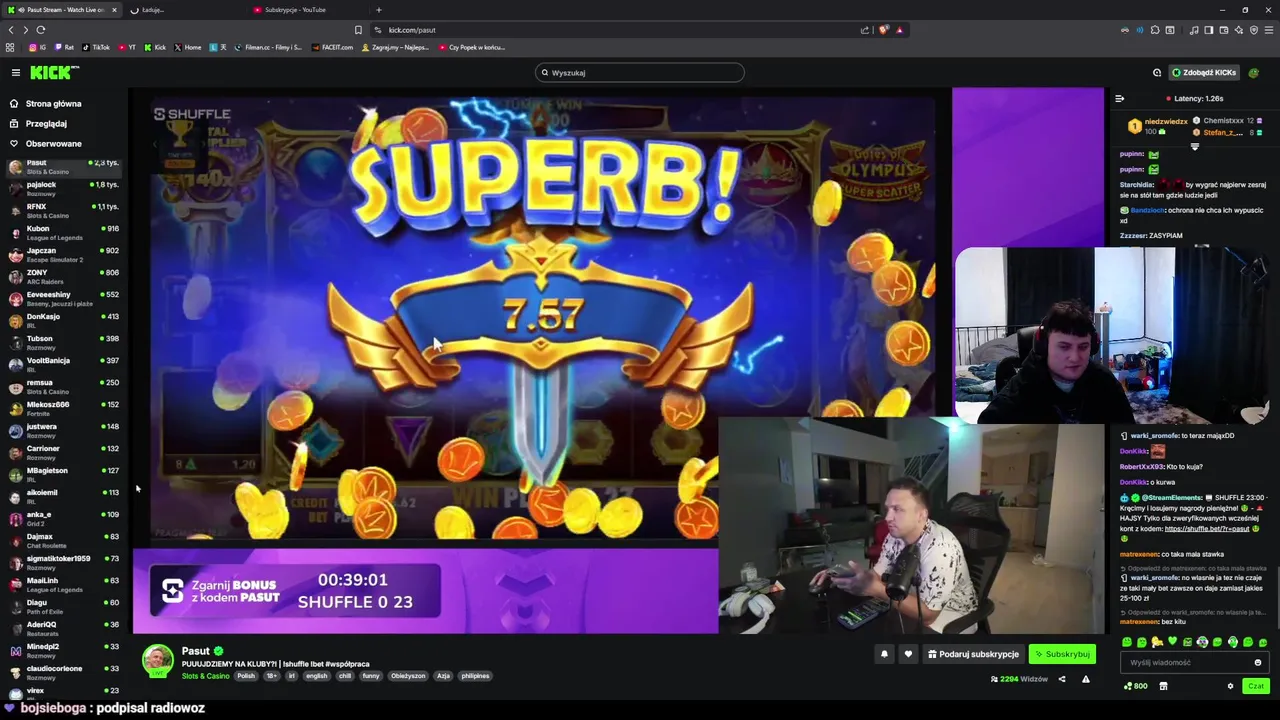Screen dimensions: 1280x720
Task: Close the Pasut Stream browser tab
Action: coord(114,10)
